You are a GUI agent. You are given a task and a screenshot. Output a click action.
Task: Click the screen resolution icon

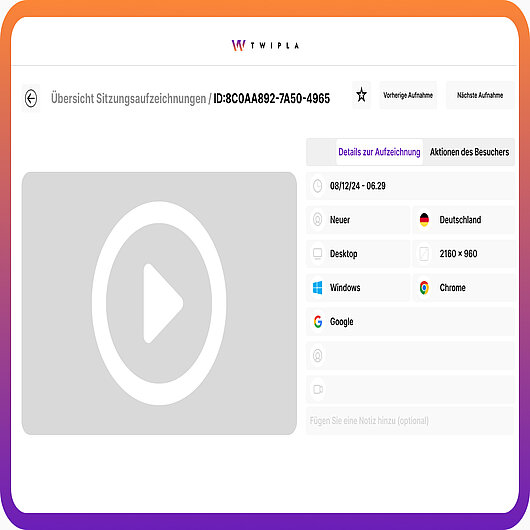[x=424, y=254]
